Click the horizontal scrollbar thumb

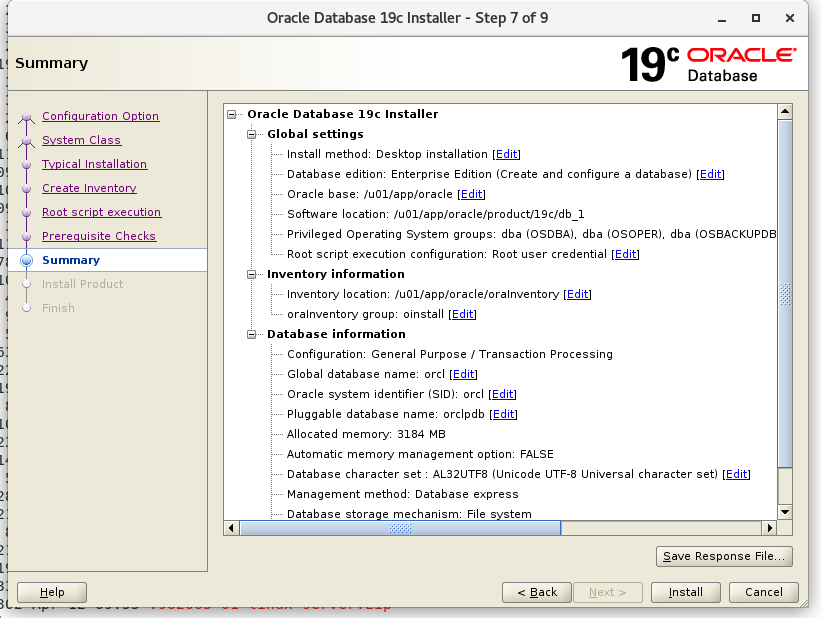(400, 528)
